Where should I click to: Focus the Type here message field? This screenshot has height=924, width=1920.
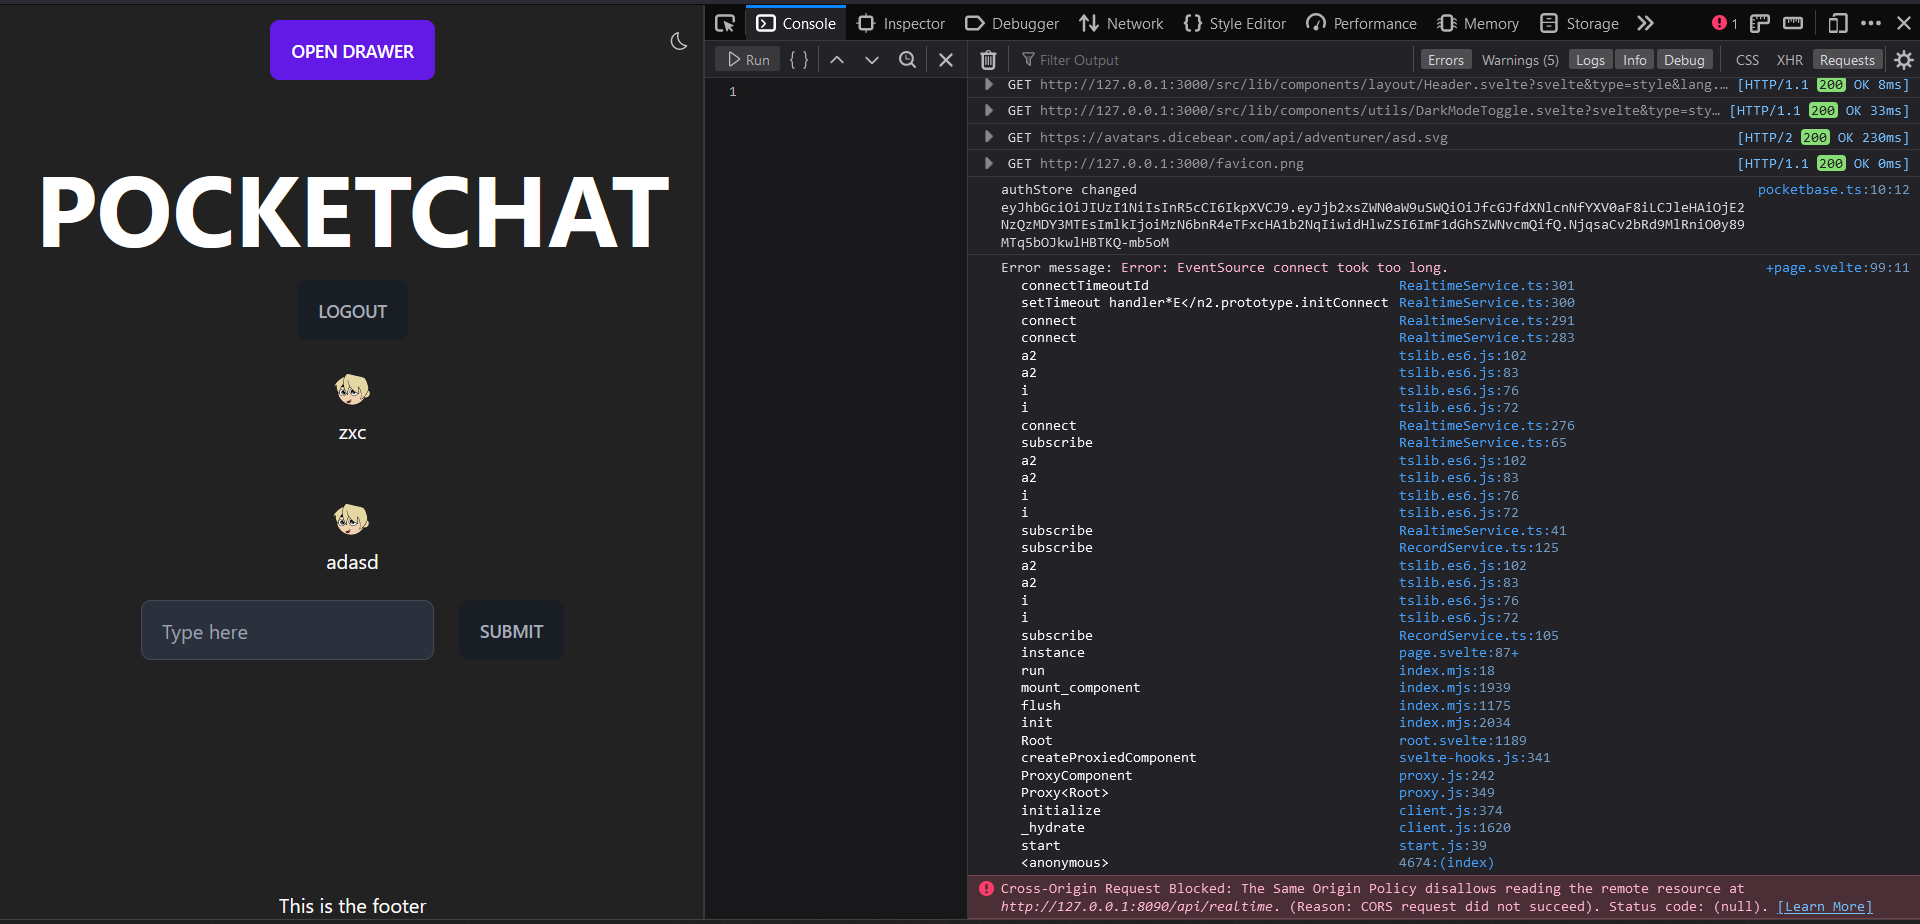(287, 630)
